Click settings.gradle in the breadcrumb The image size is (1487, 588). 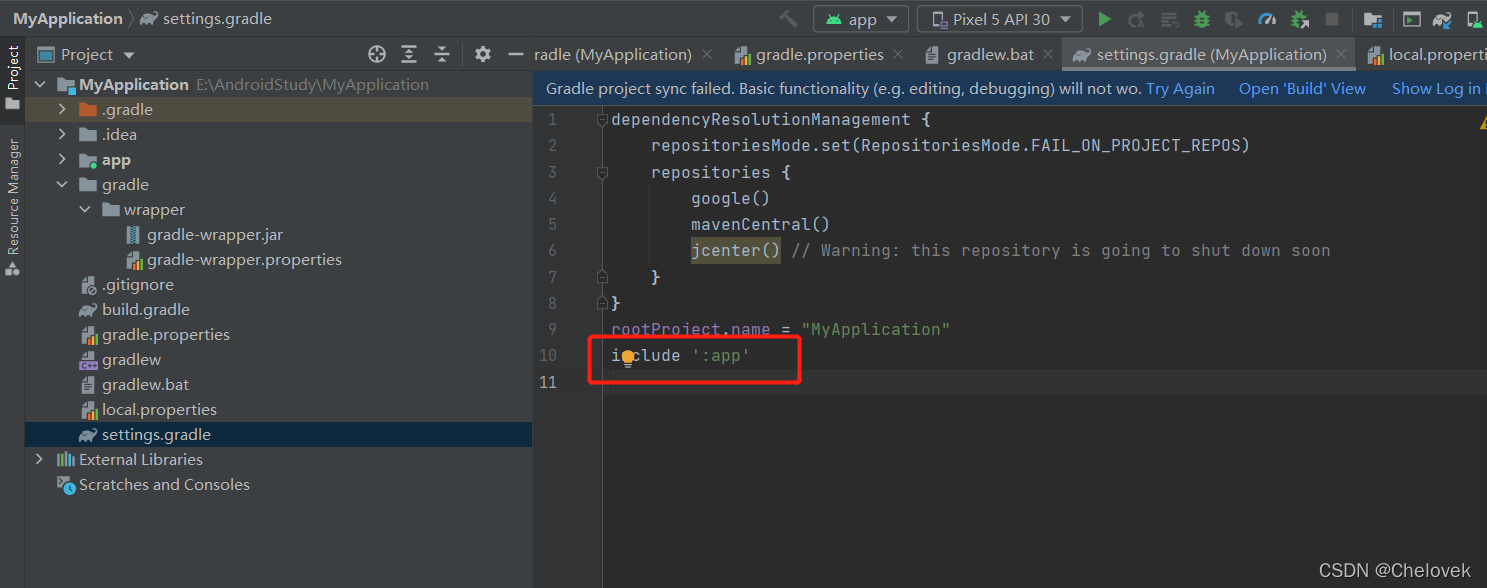coord(205,18)
